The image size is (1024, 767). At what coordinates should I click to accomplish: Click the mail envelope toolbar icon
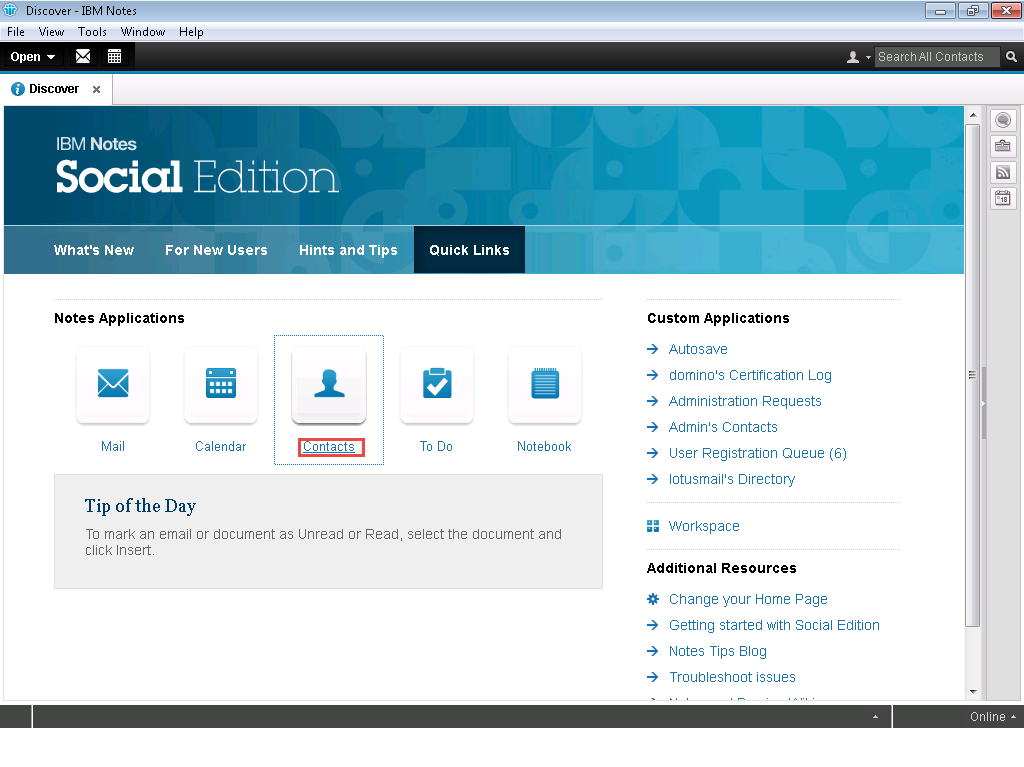(x=83, y=57)
